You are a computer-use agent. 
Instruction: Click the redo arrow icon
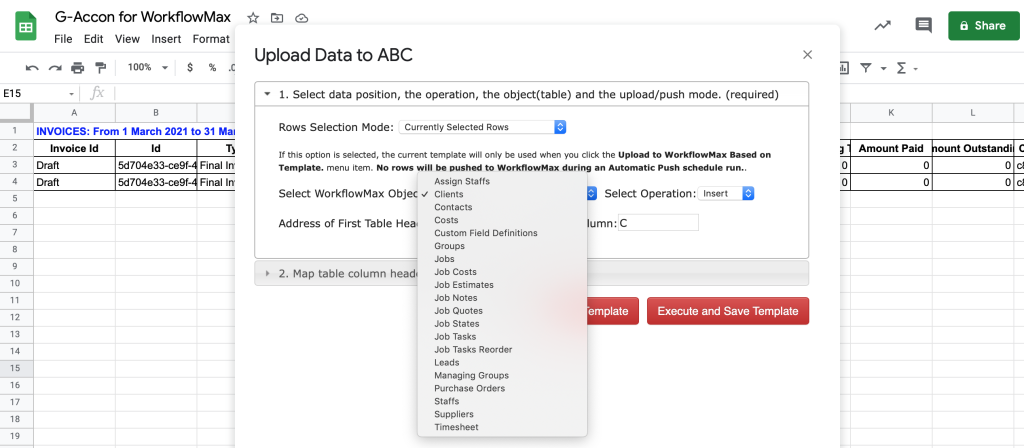pos(55,67)
